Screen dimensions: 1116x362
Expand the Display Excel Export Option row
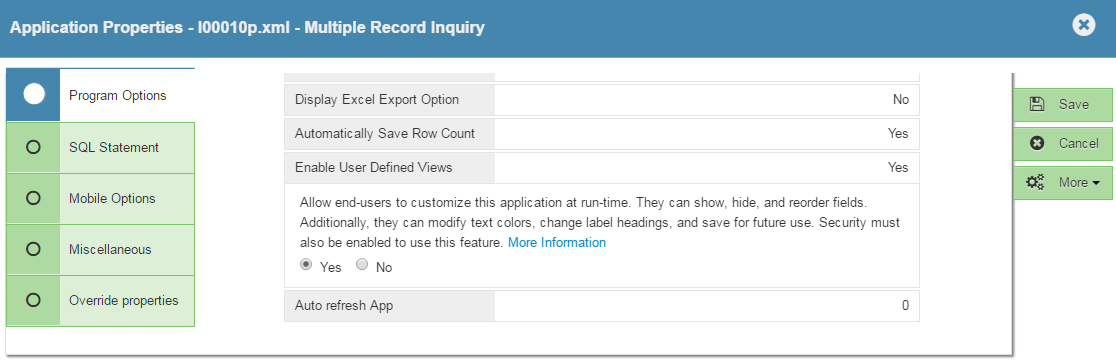point(601,100)
